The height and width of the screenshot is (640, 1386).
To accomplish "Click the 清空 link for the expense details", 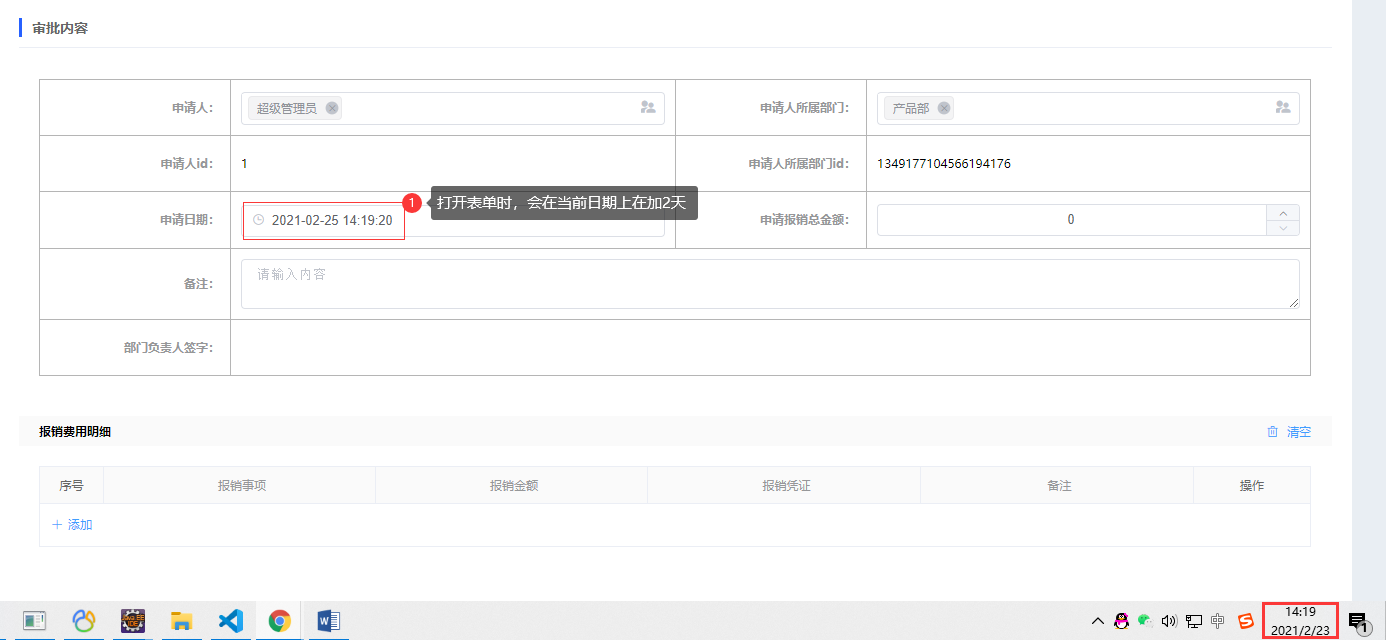I will (x=1299, y=432).
